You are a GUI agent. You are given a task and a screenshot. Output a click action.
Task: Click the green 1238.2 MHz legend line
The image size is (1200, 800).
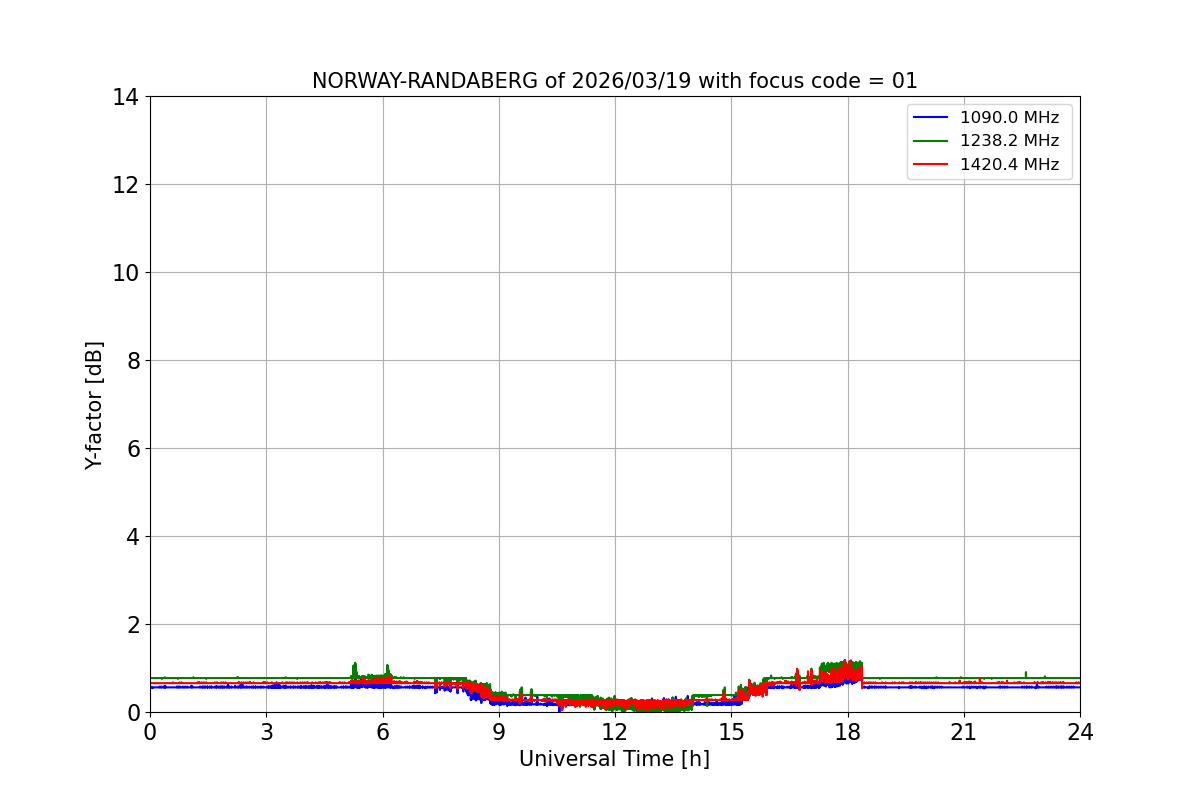point(931,141)
